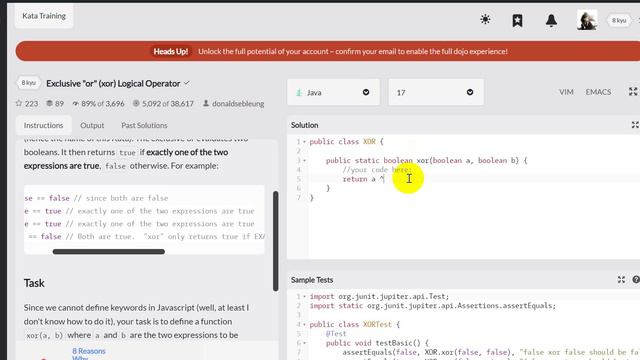Click the kata title Exclusive or Logical Operator
The image size is (640, 360).
113,84
